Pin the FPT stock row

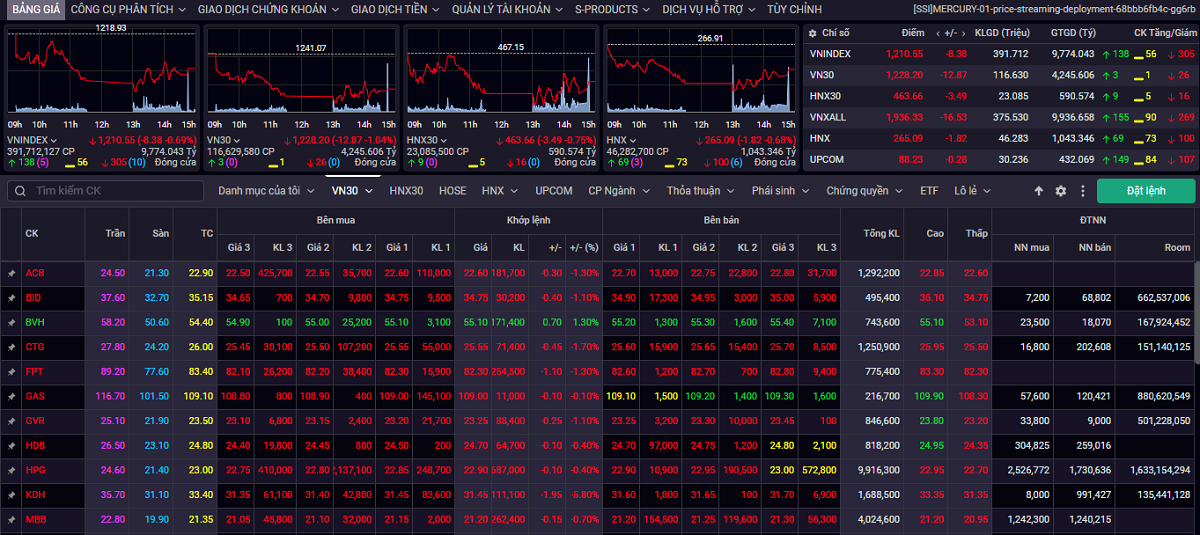(x=12, y=371)
